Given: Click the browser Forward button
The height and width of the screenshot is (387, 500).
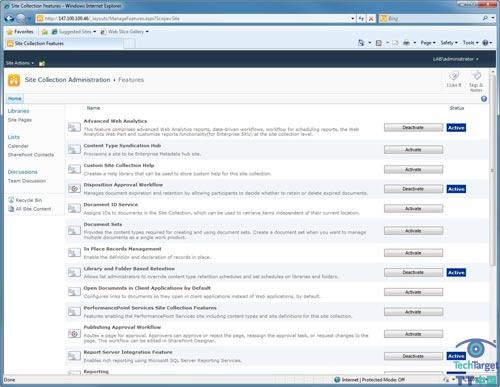Looking at the screenshot, I should coord(21,18).
